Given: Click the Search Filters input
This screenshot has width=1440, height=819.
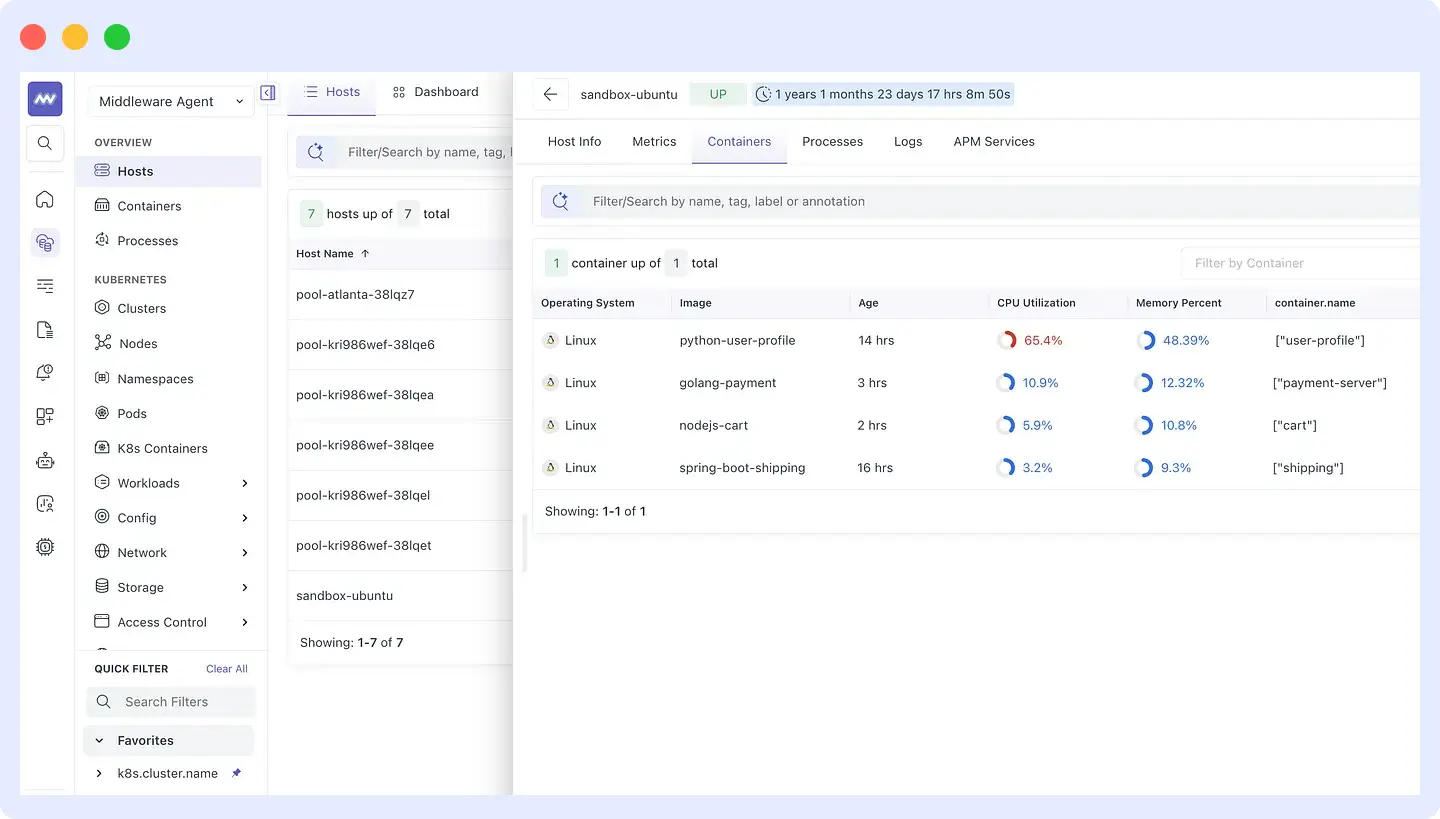Looking at the screenshot, I should [171, 702].
